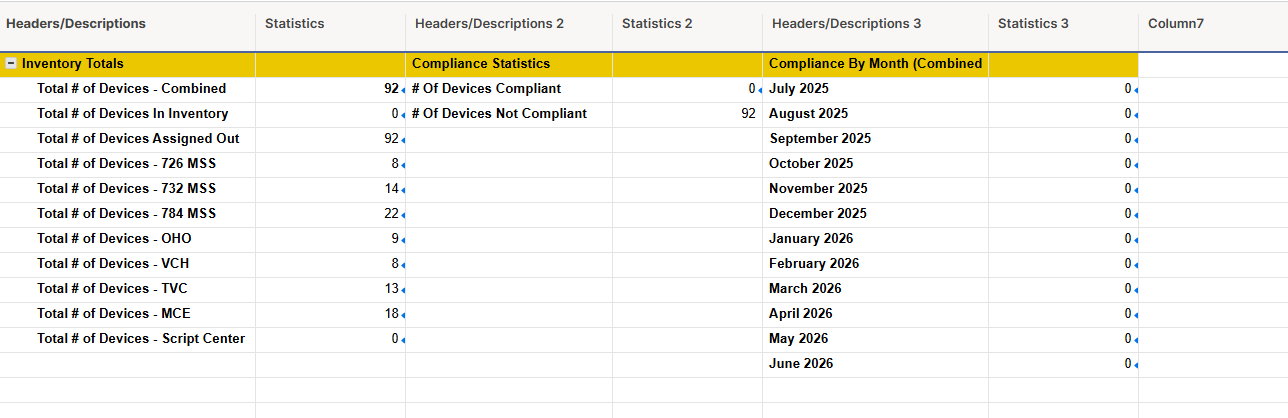The height and width of the screenshot is (418, 1288).
Task: Select the August 2025 month cell
Action: (x=875, y=114)
